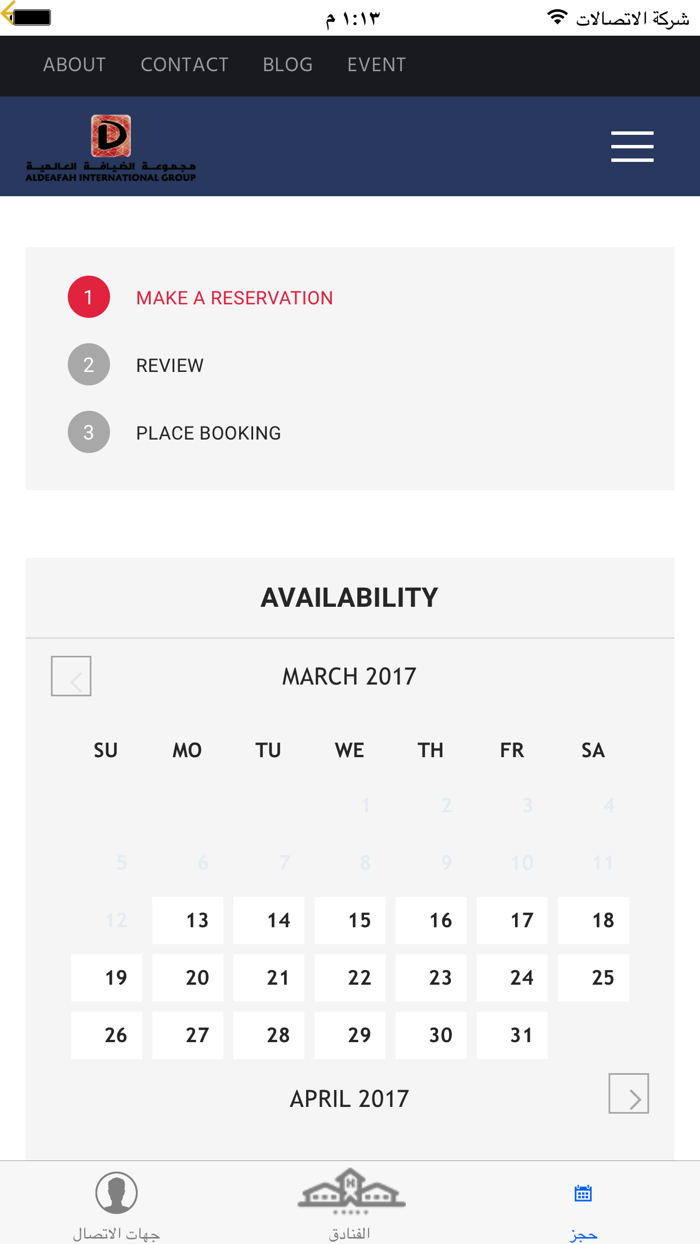Tap the back arrow in status bar
The height and width of the screenshot is (1244, 700).
(9, 17)
